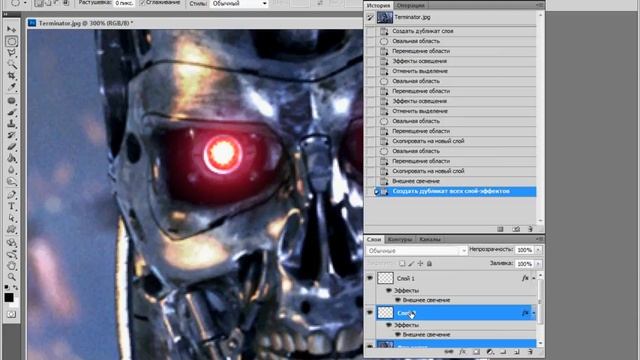The height and width of the screenshot is (360, 640).
Task: Select the Move tool
Action: tap(11, 29)
